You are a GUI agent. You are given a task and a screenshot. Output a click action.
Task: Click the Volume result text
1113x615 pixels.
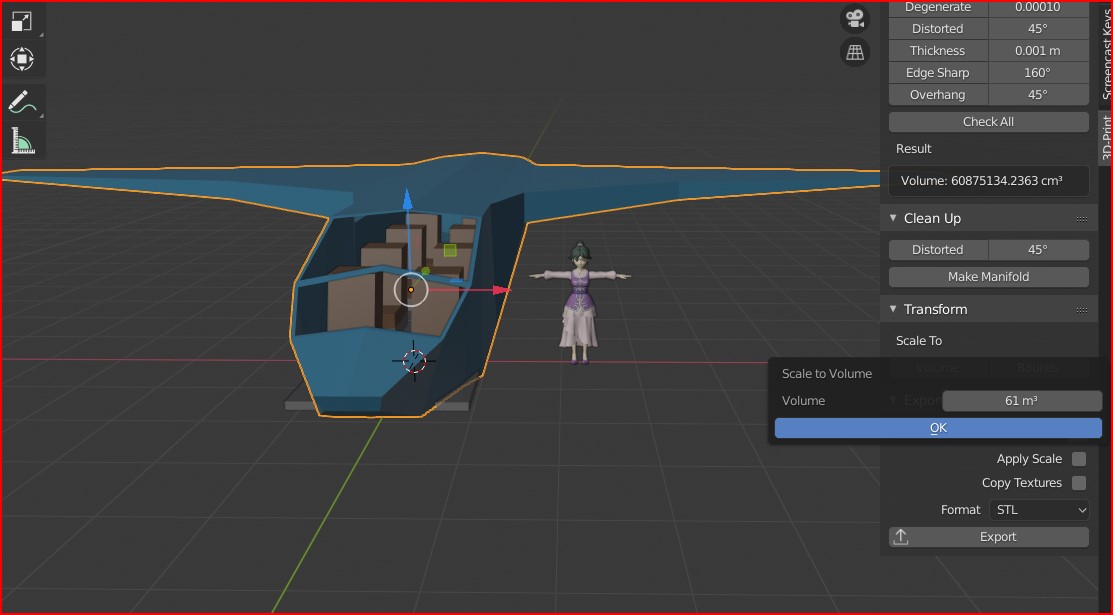pos(982,181)
